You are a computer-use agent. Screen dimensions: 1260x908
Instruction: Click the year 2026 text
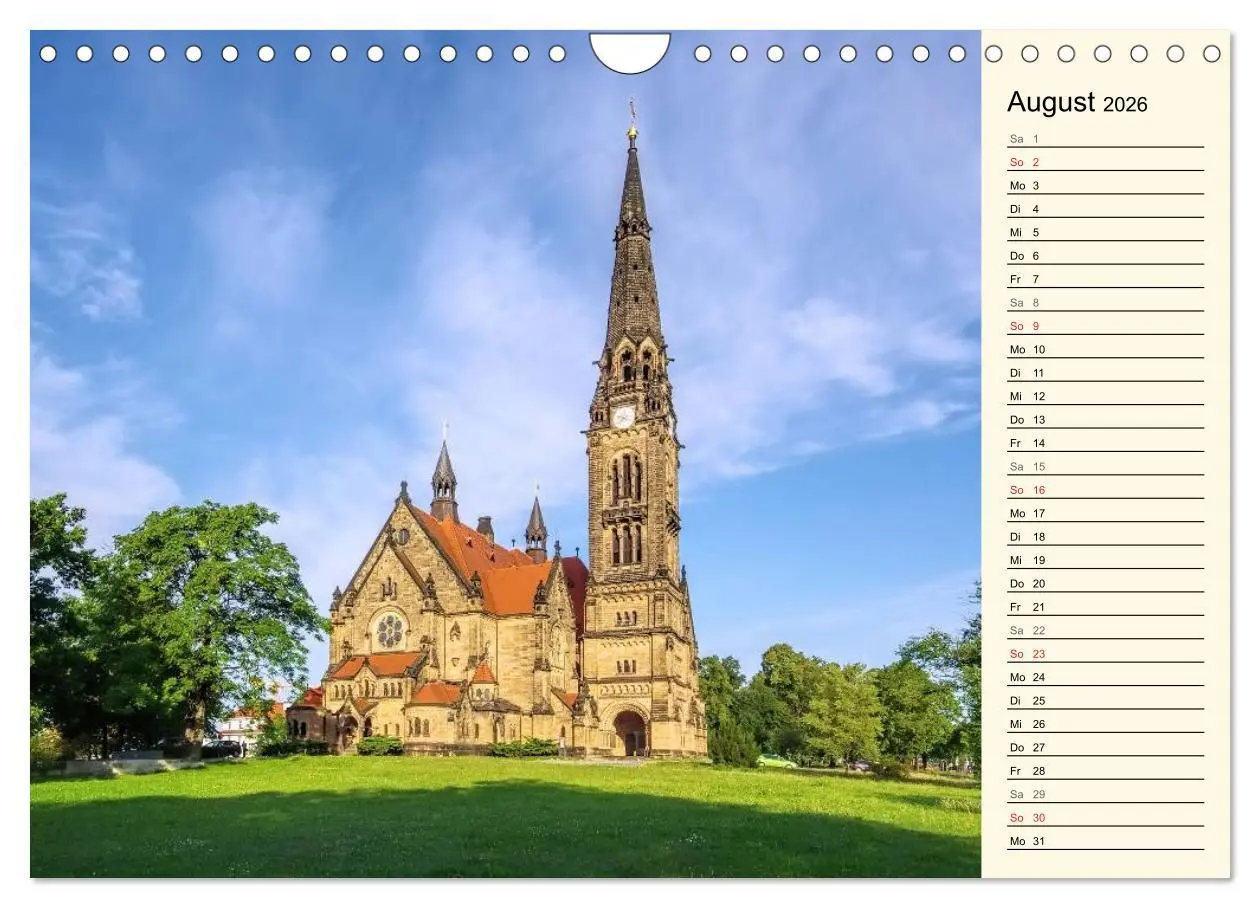tap(1127, 104)
